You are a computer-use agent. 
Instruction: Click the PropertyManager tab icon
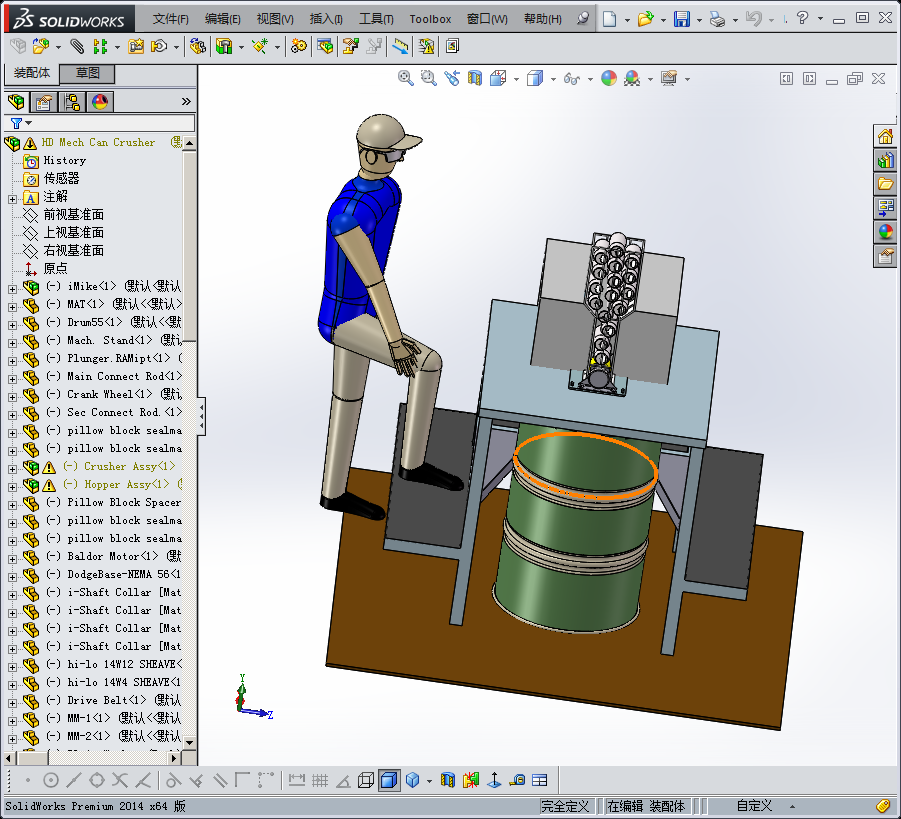click(44, 101)
